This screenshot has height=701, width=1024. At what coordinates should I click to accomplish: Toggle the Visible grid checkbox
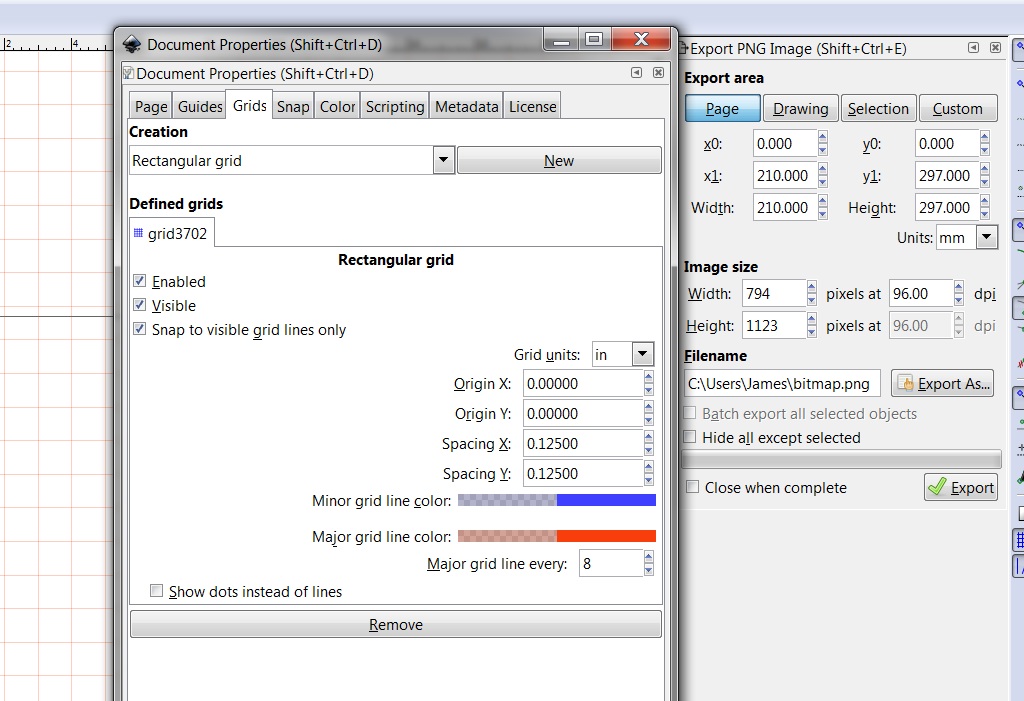[x=140, y=306]
